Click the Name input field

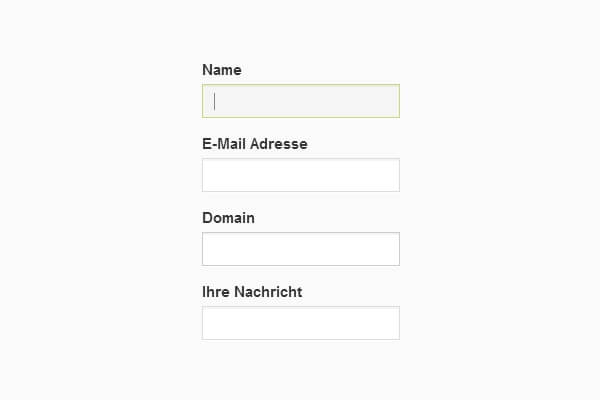[x=300, y=101]
